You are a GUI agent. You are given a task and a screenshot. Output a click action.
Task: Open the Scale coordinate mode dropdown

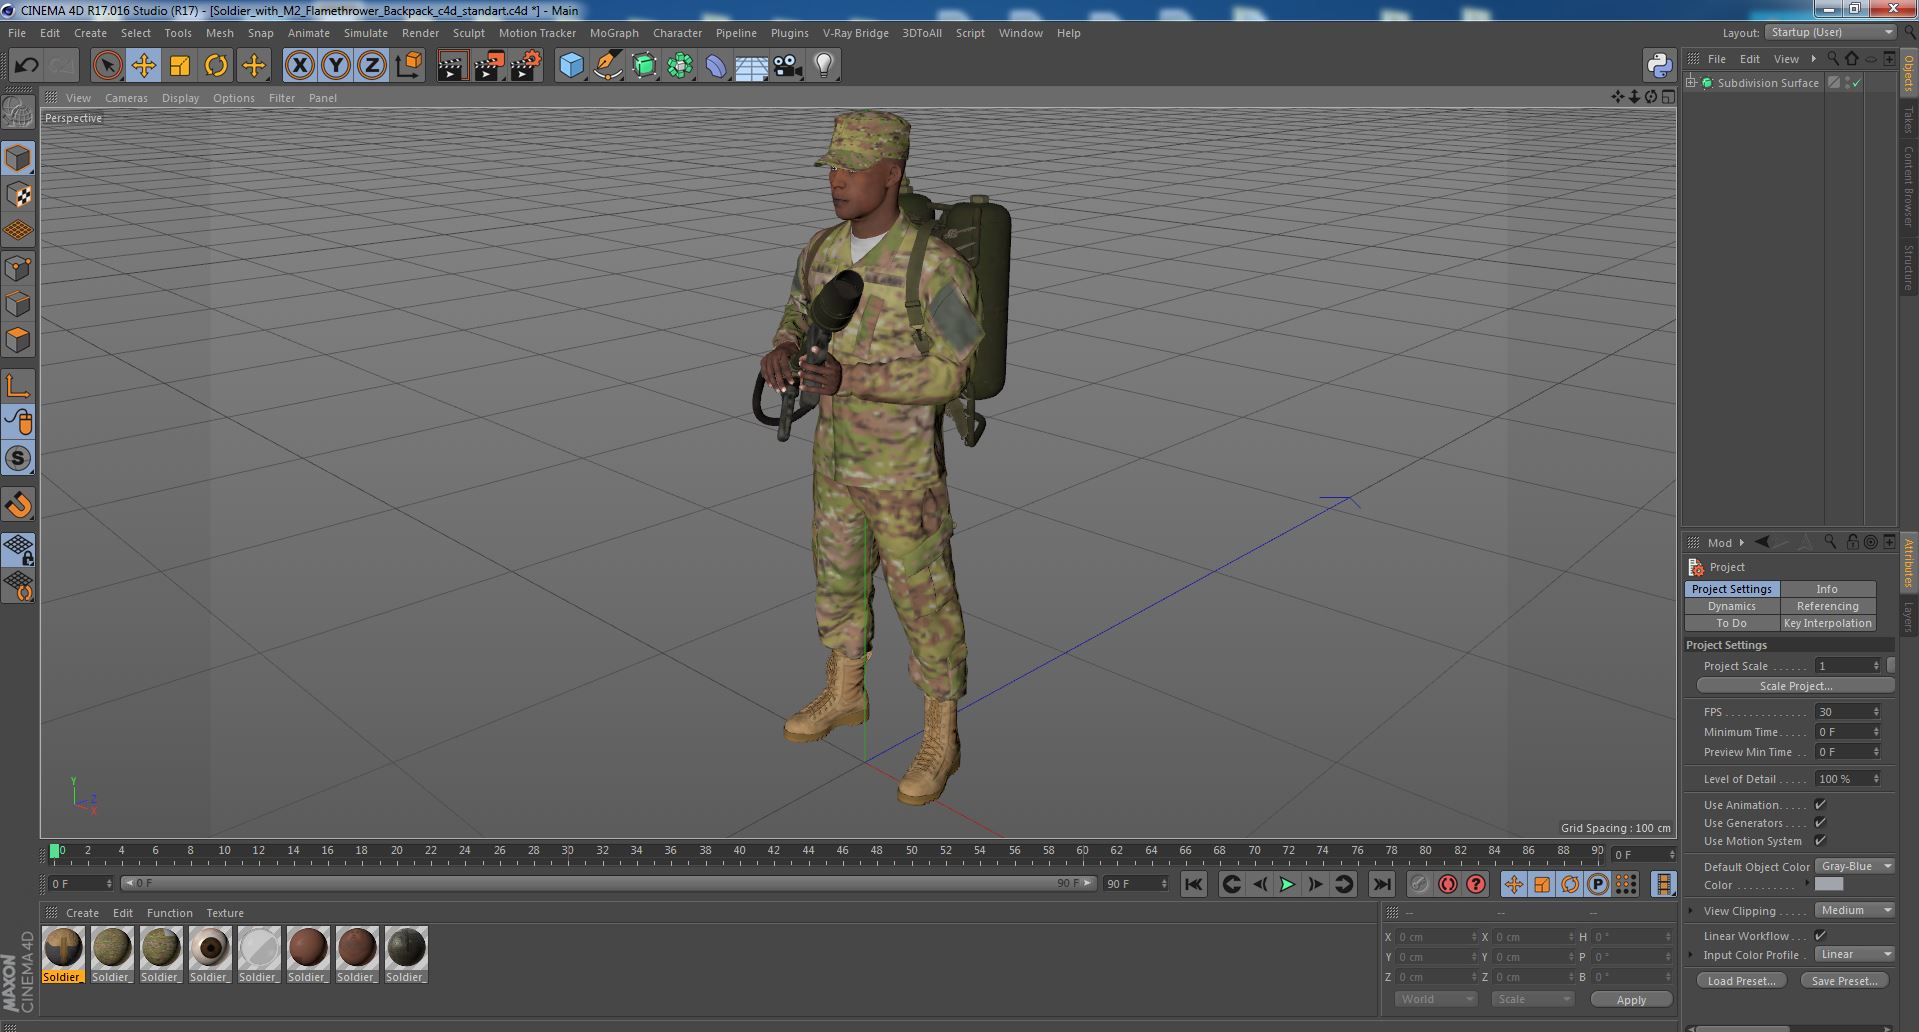click(x=1532, y=999)
